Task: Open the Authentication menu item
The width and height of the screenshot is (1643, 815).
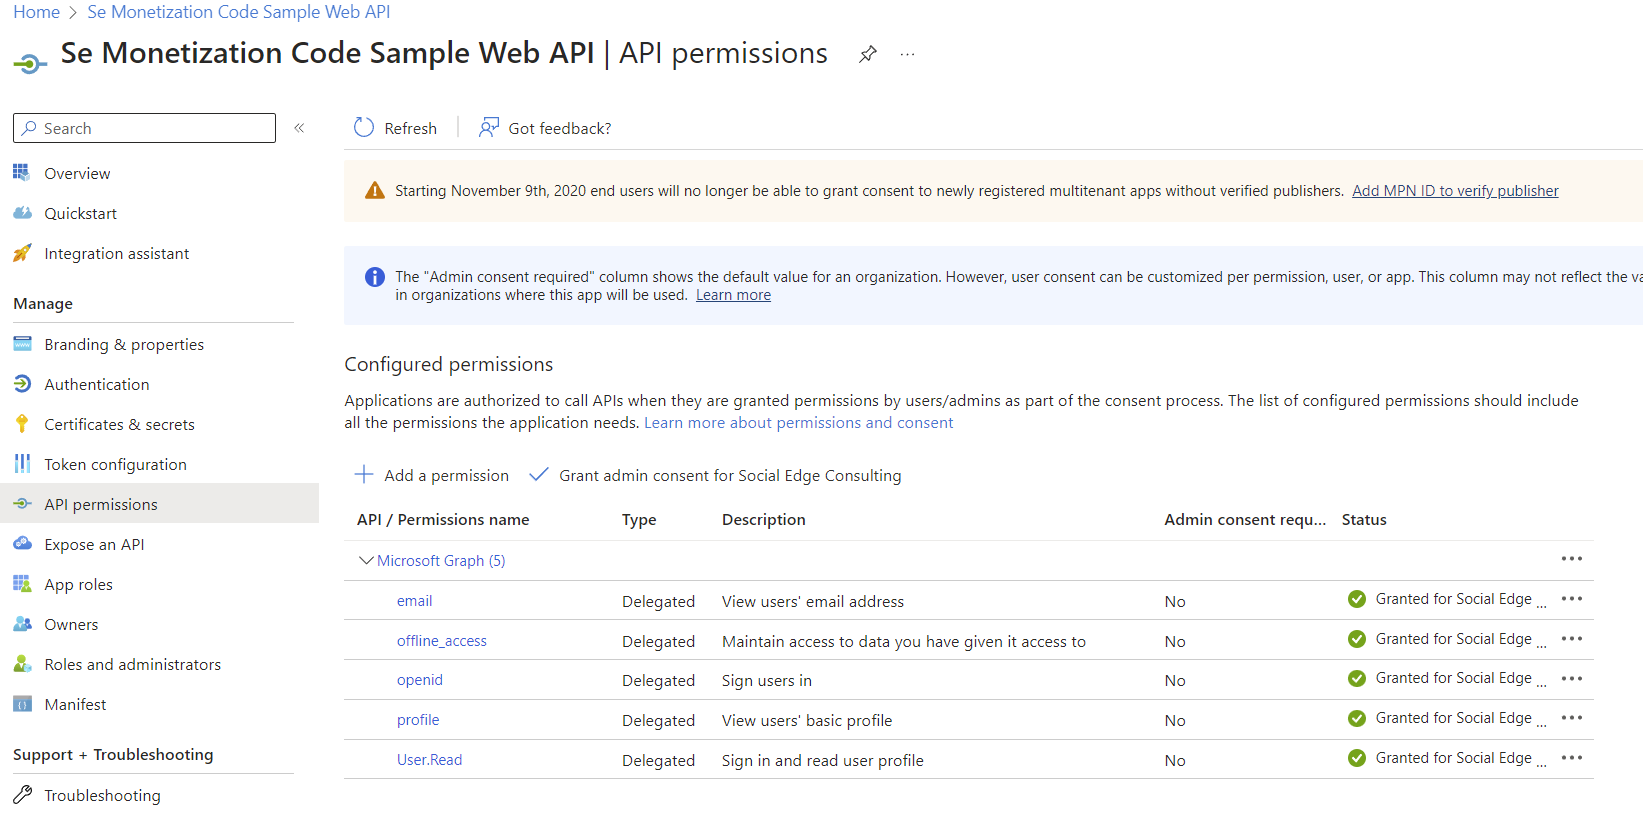Action: [96, 384]
